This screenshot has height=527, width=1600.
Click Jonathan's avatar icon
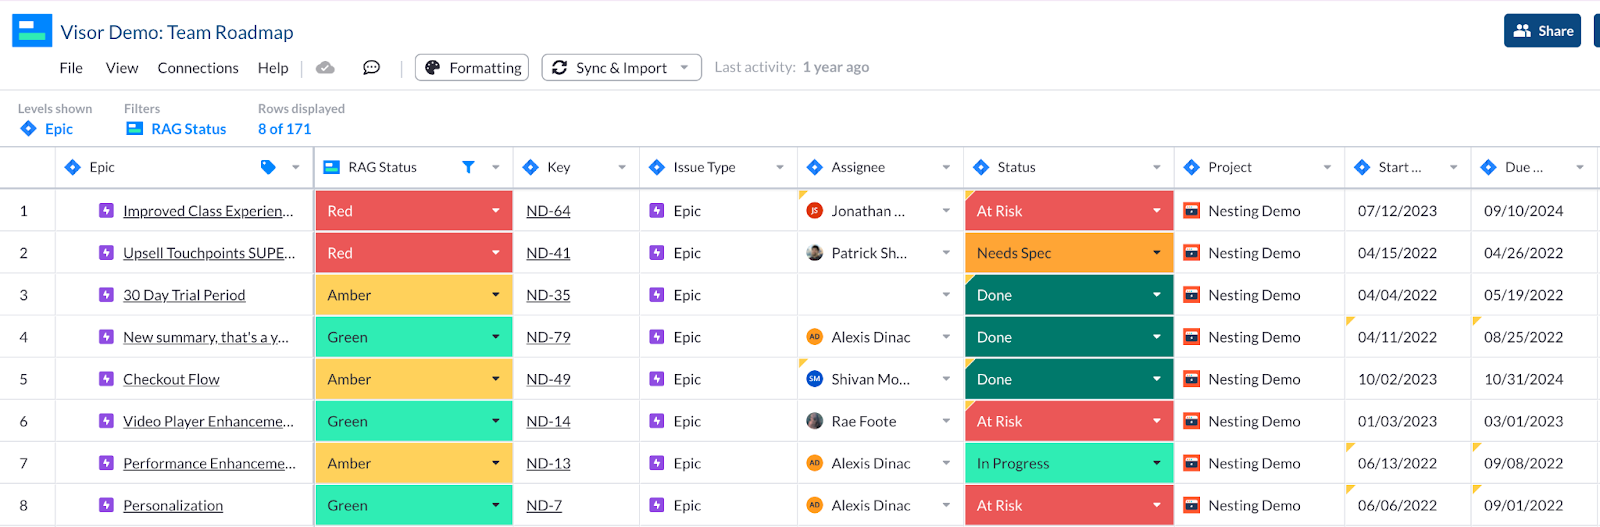(815, 211)
